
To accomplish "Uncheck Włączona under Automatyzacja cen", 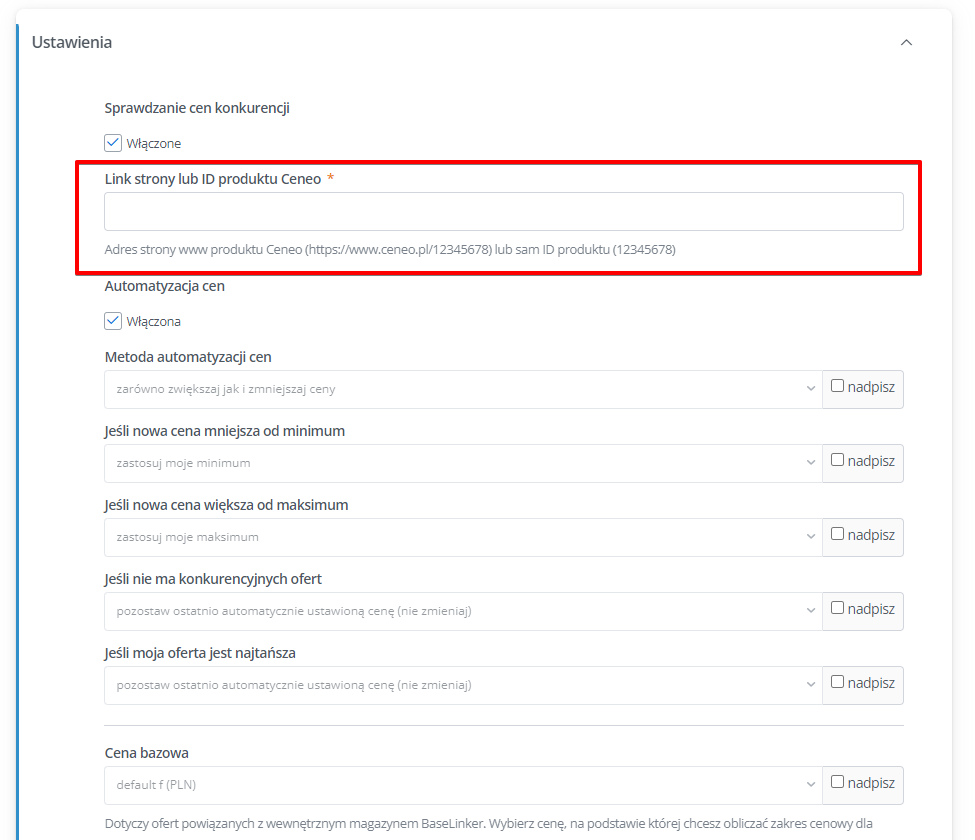I will coord(113,321).
